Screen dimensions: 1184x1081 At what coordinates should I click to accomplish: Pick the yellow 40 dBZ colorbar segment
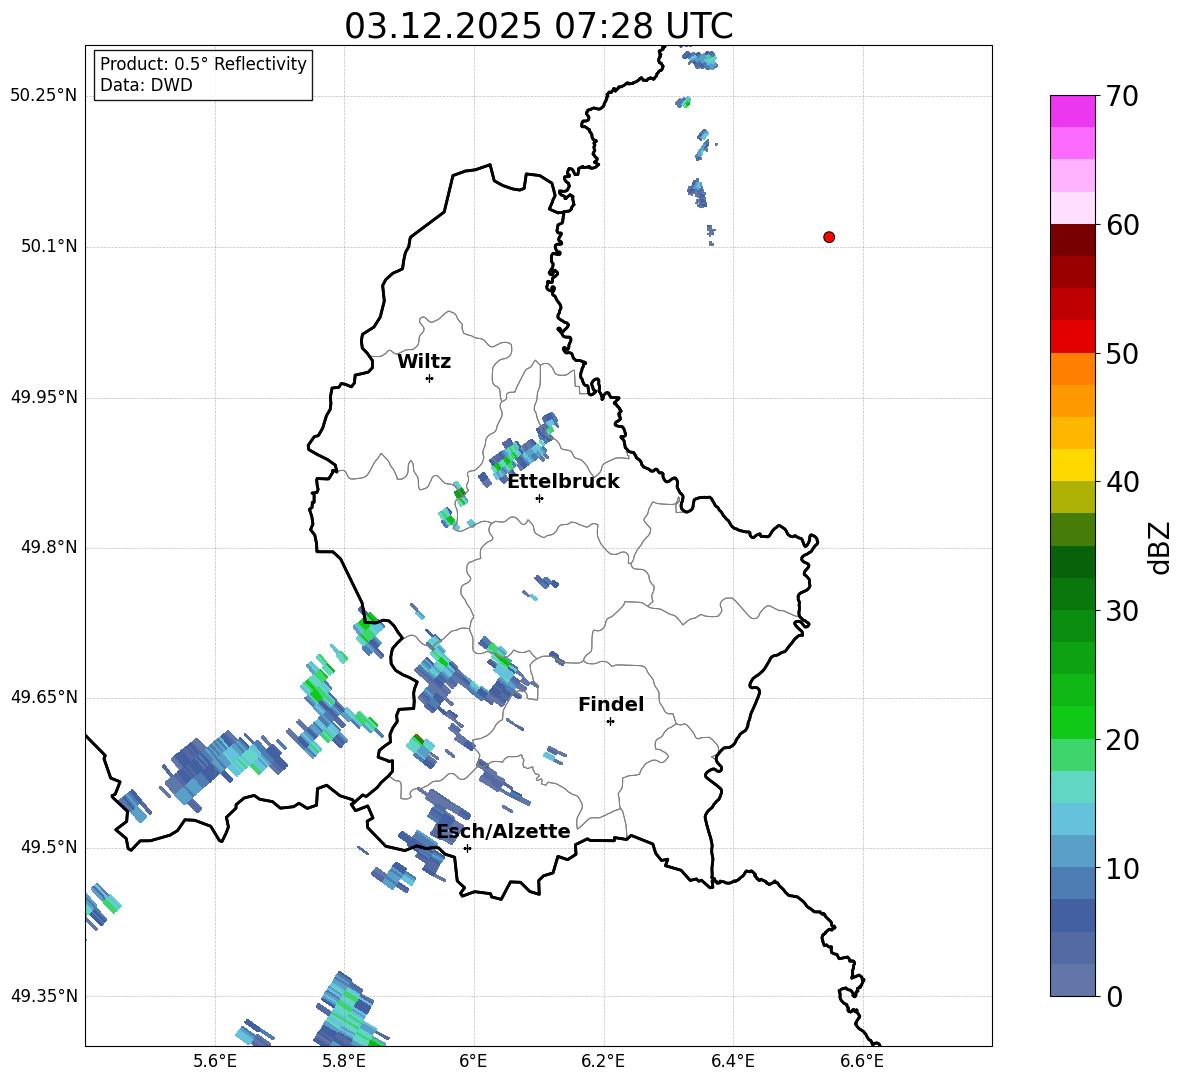click(1072, 465)
